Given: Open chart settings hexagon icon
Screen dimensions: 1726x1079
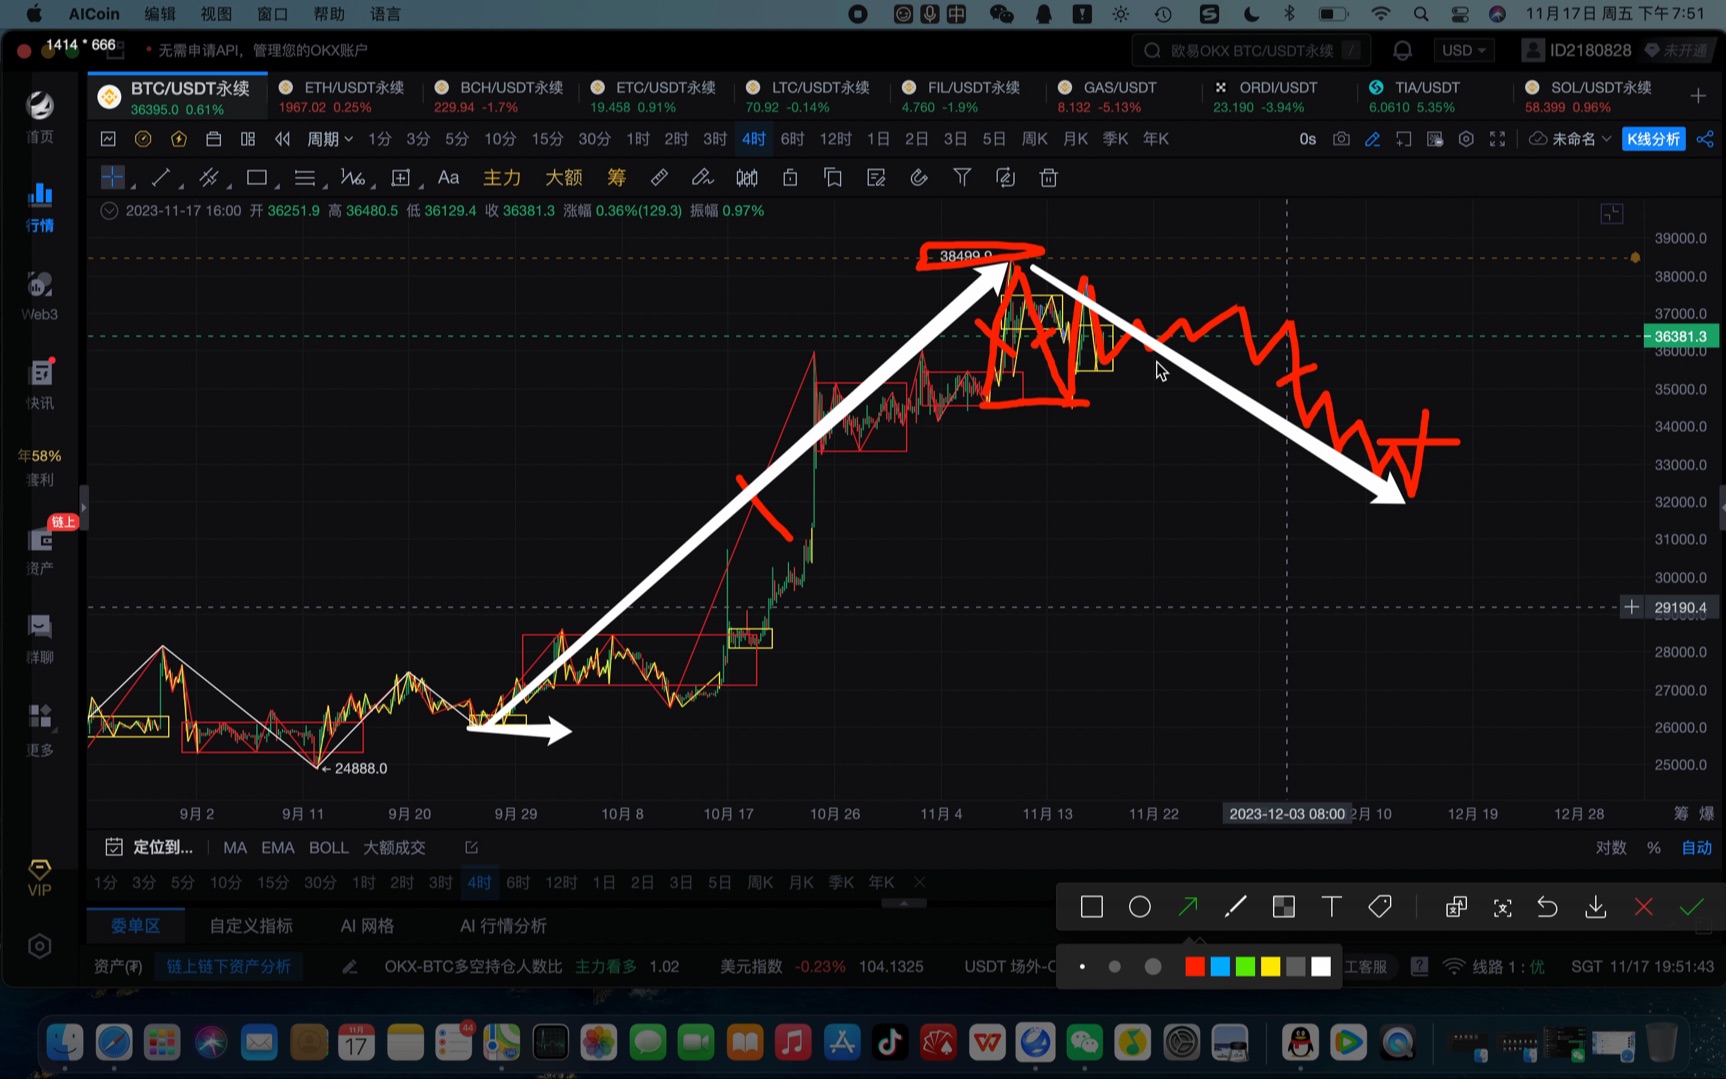Looking at the screenshot, I should 1465,139.
